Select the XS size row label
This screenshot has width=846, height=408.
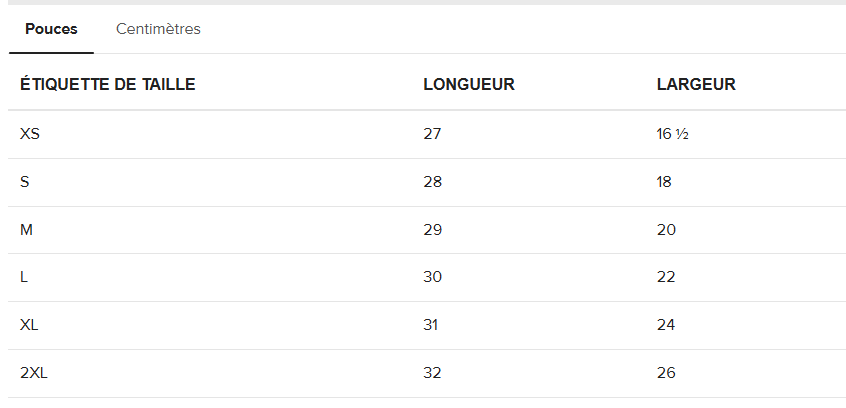[30, 134]
